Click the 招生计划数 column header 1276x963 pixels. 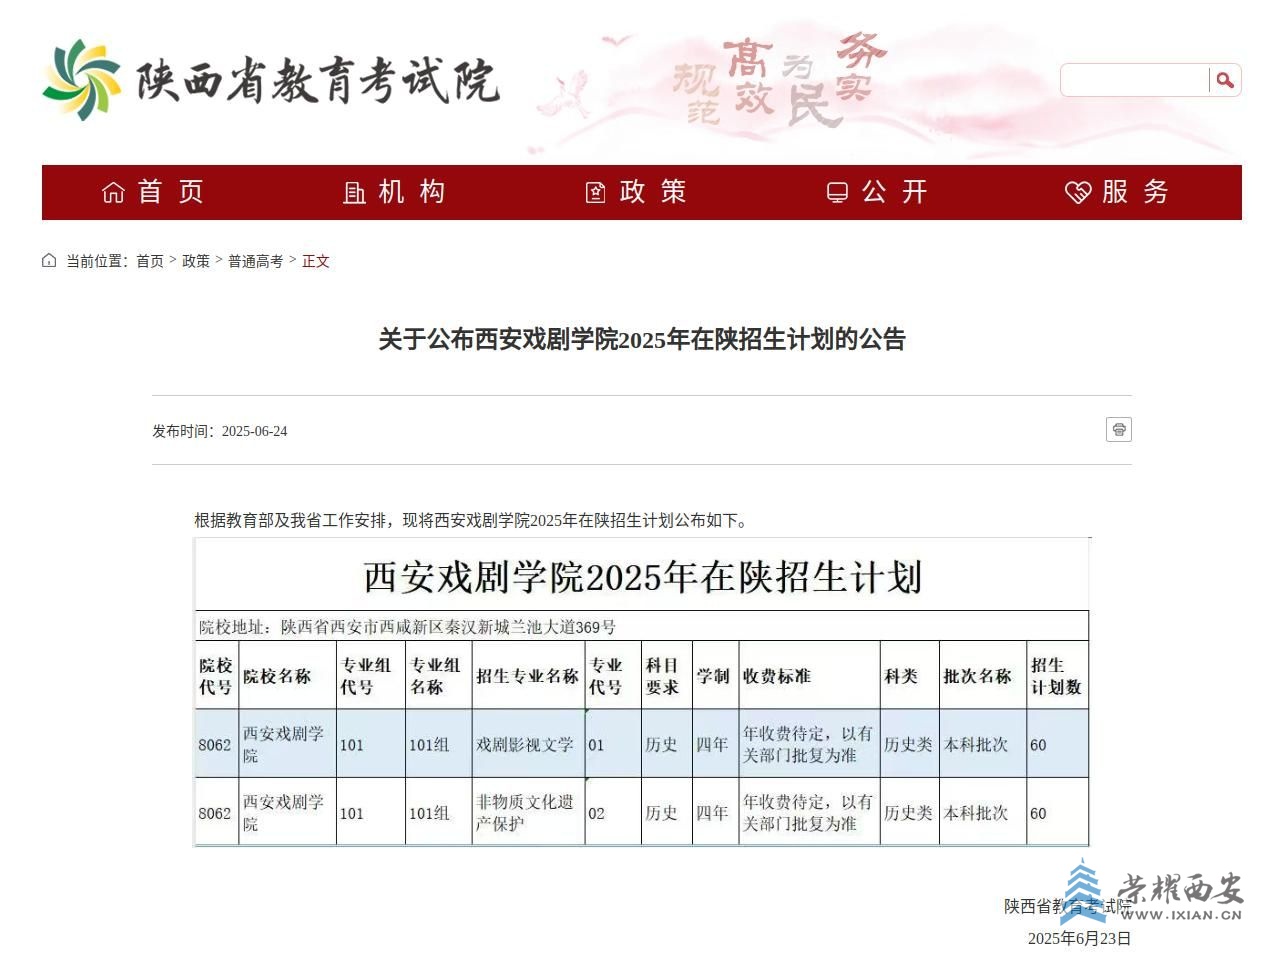1057,676
